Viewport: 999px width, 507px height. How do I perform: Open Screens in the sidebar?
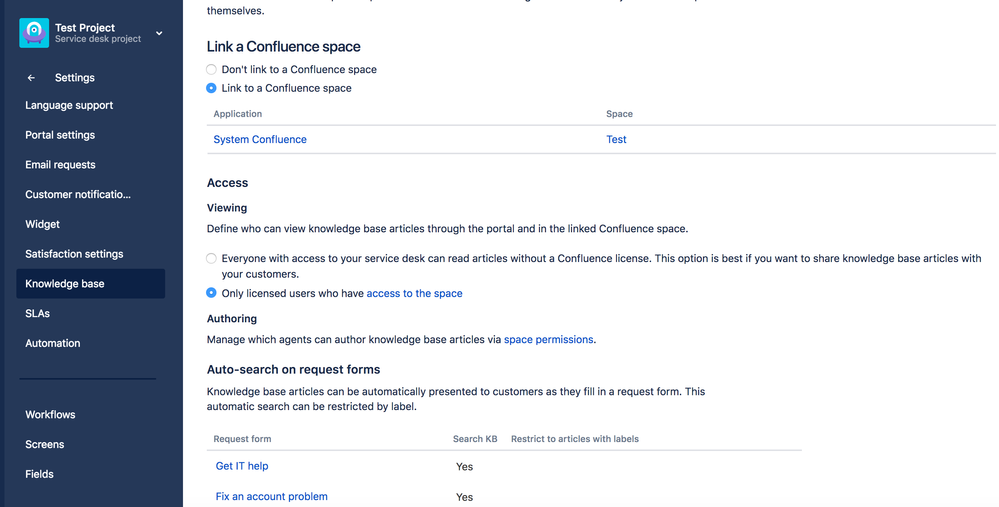(x=45, y=444)
